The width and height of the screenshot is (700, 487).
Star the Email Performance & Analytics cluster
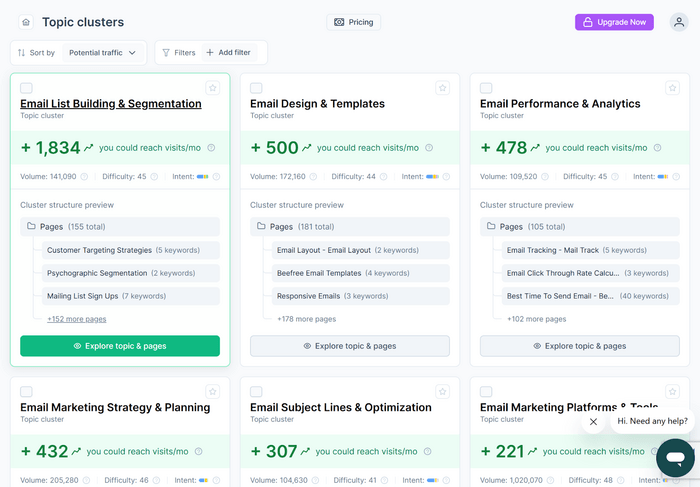[672, 88]
